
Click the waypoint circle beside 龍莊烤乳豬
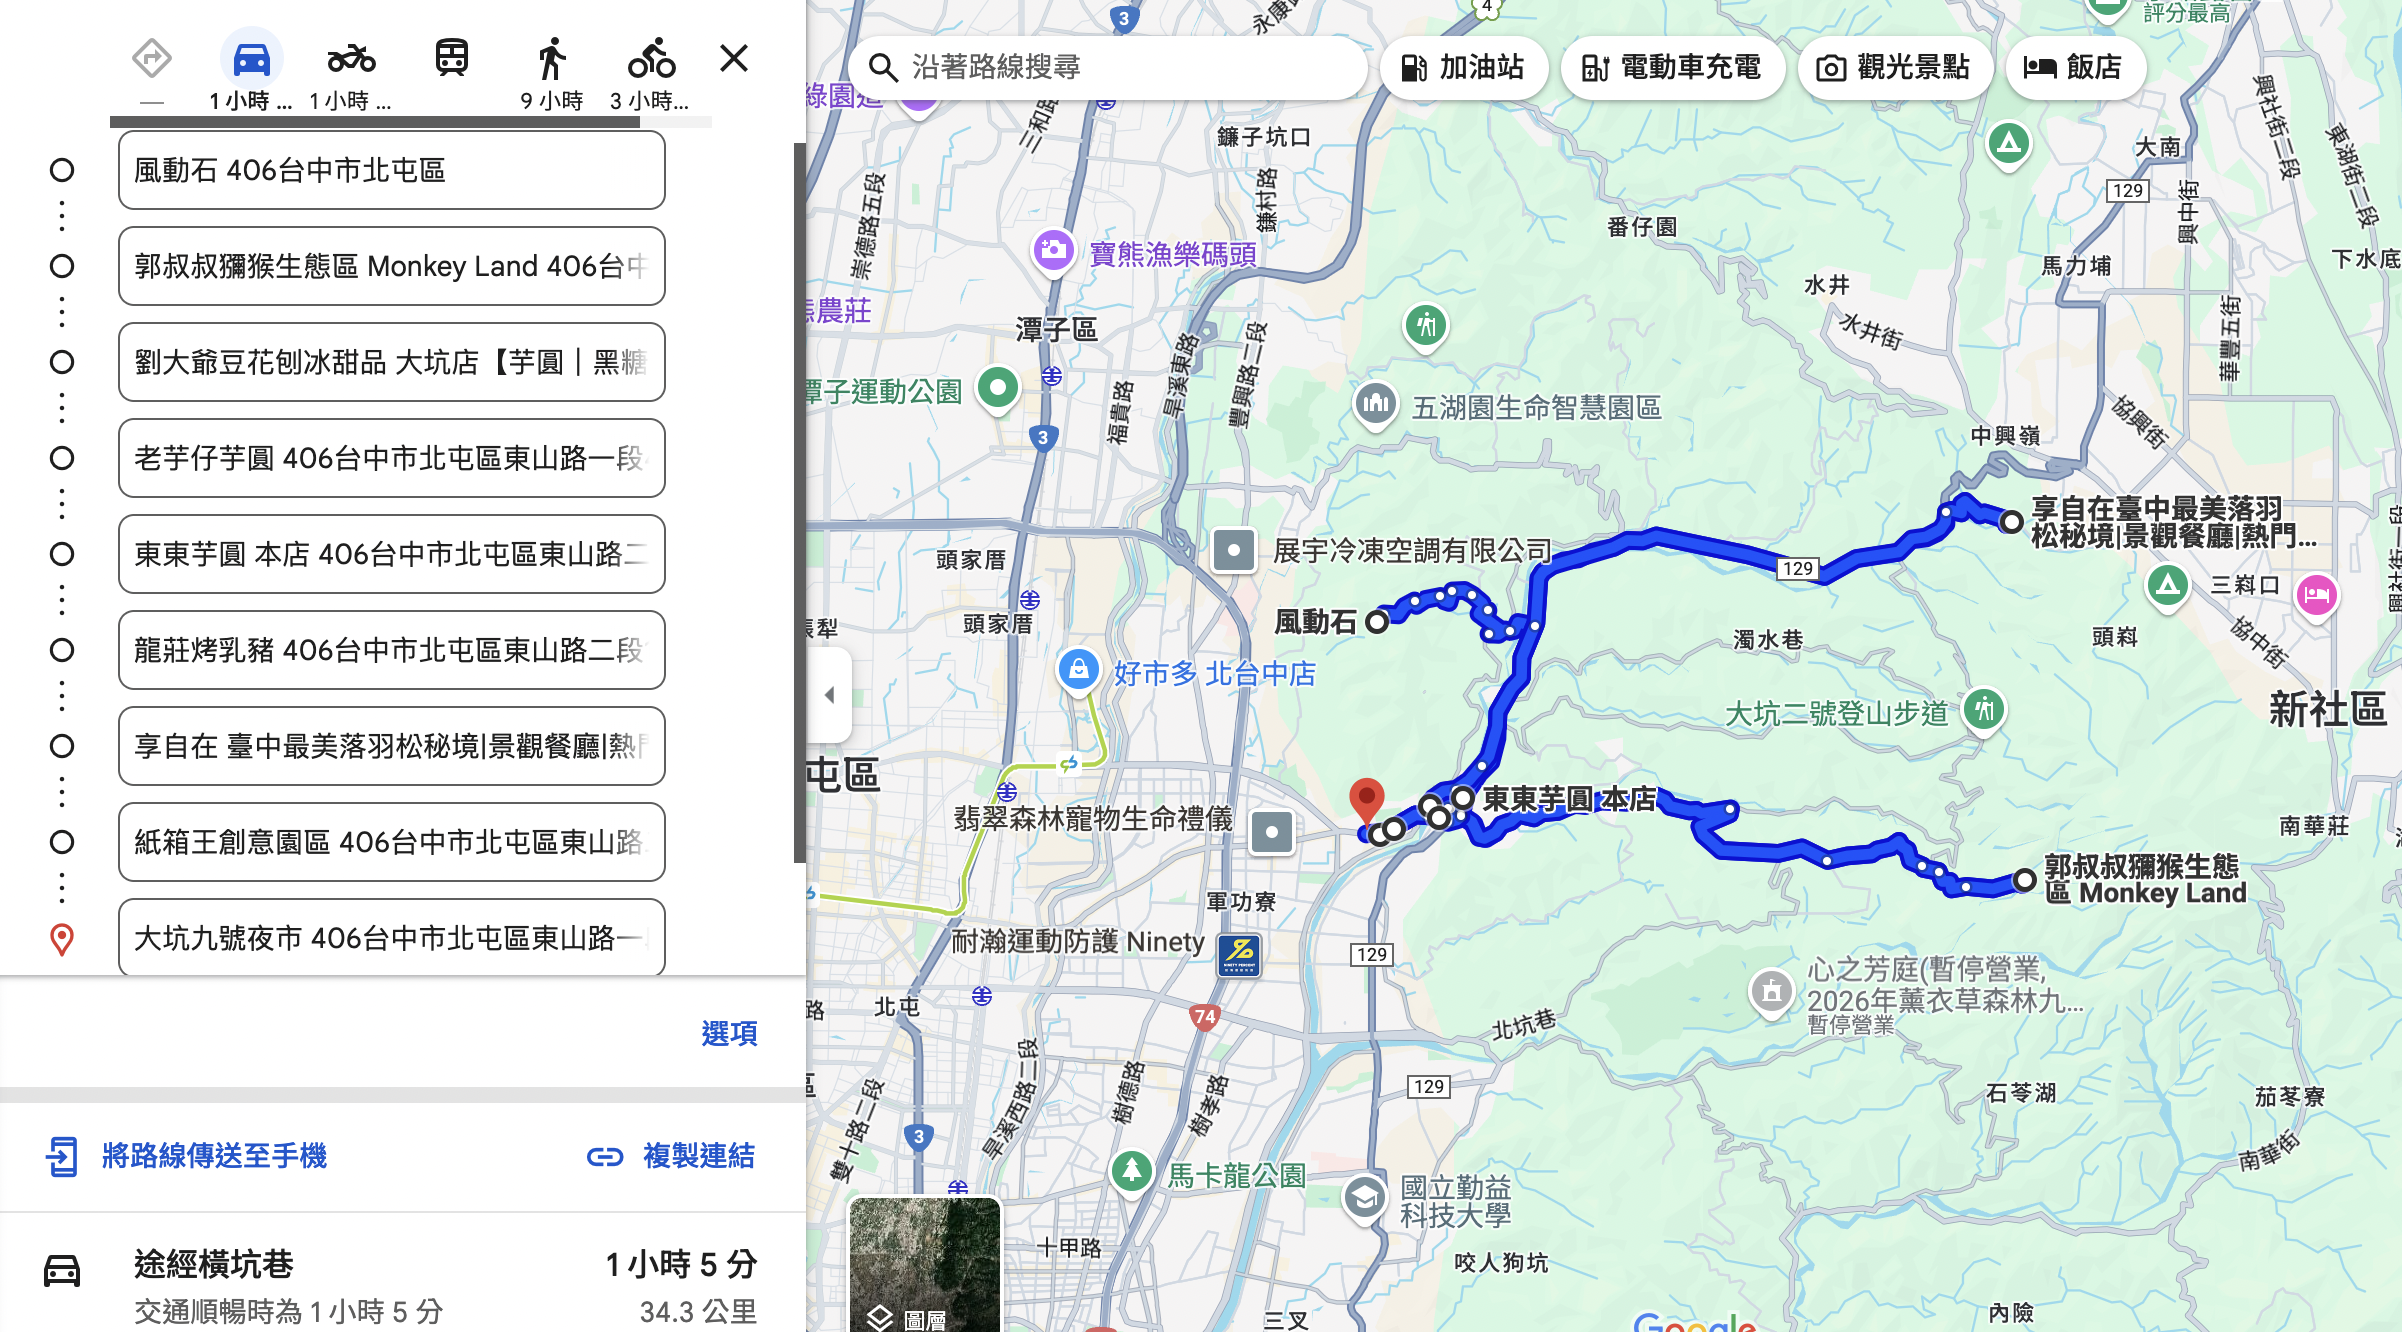62,650
